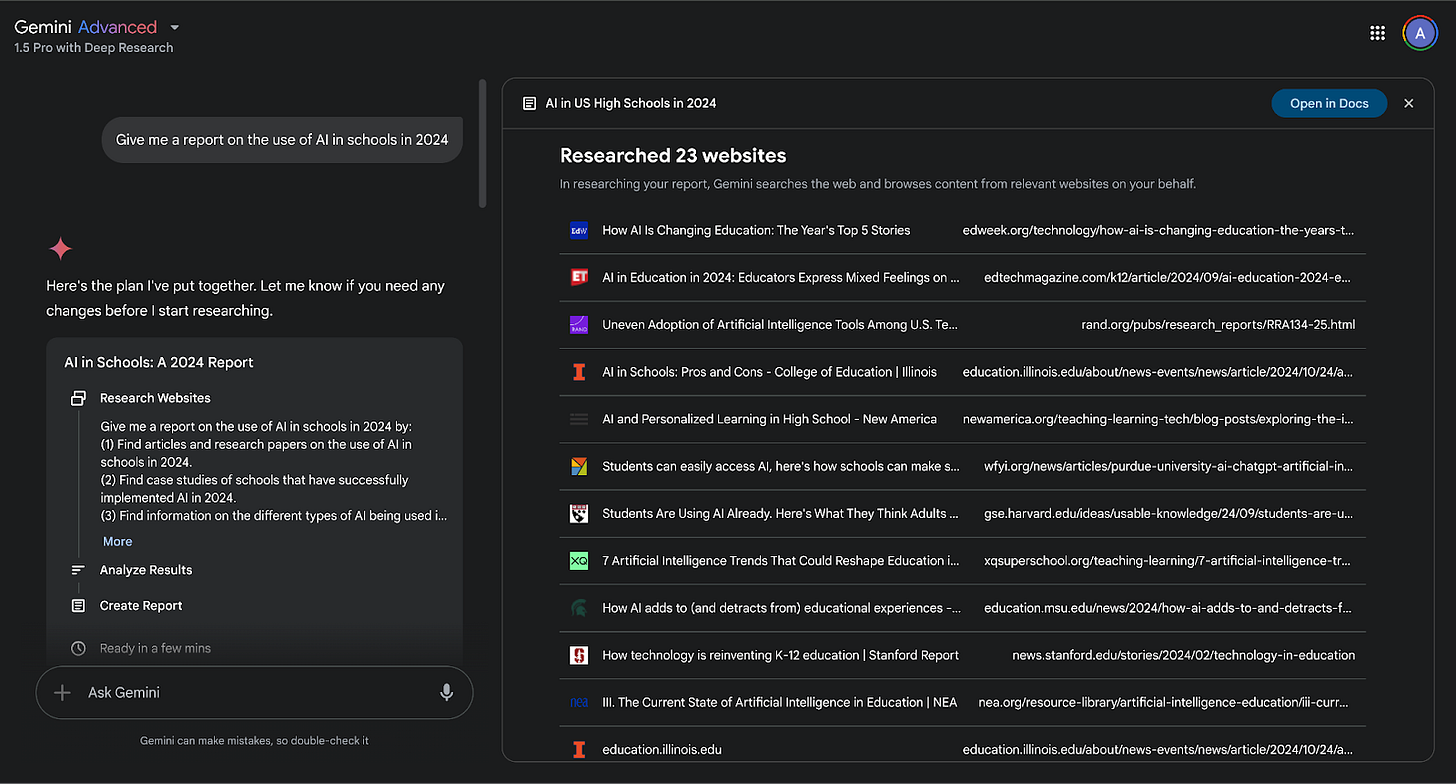Click the newamerica.org URL text
This screenshot has width=1456, height=784.
(x=1158, y=419)
